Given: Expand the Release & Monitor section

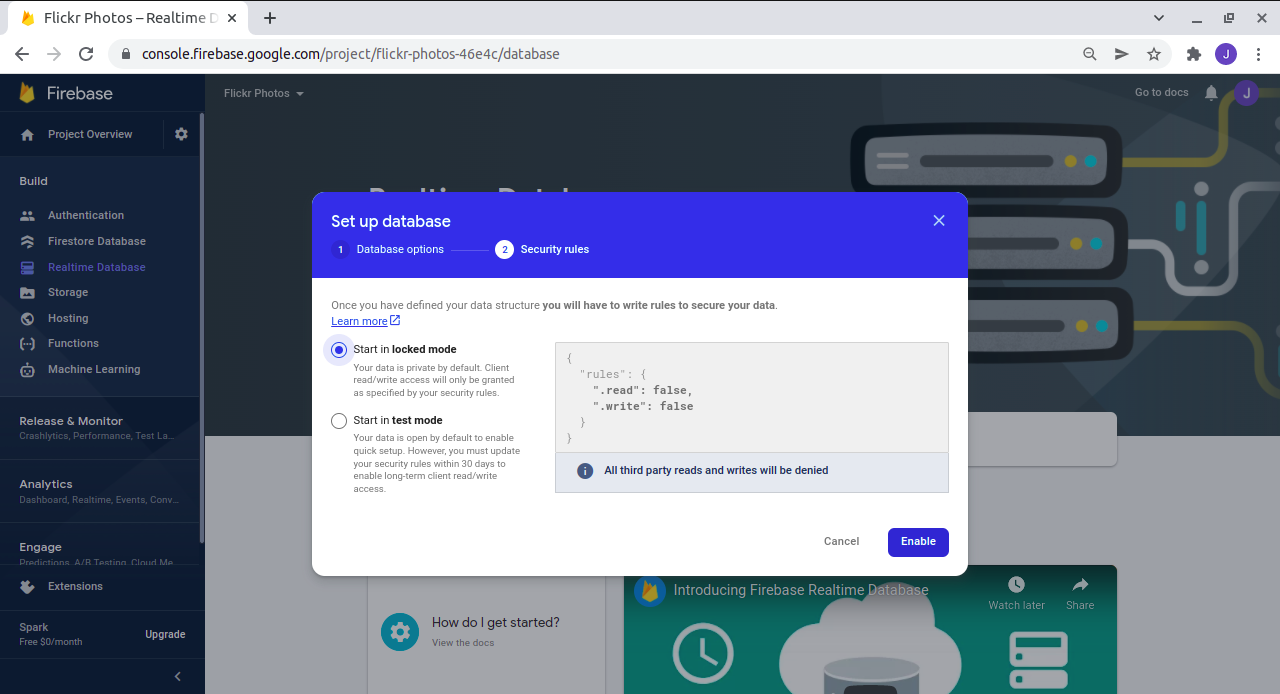Looking at the screenshot, I should (x=100, y=428).
